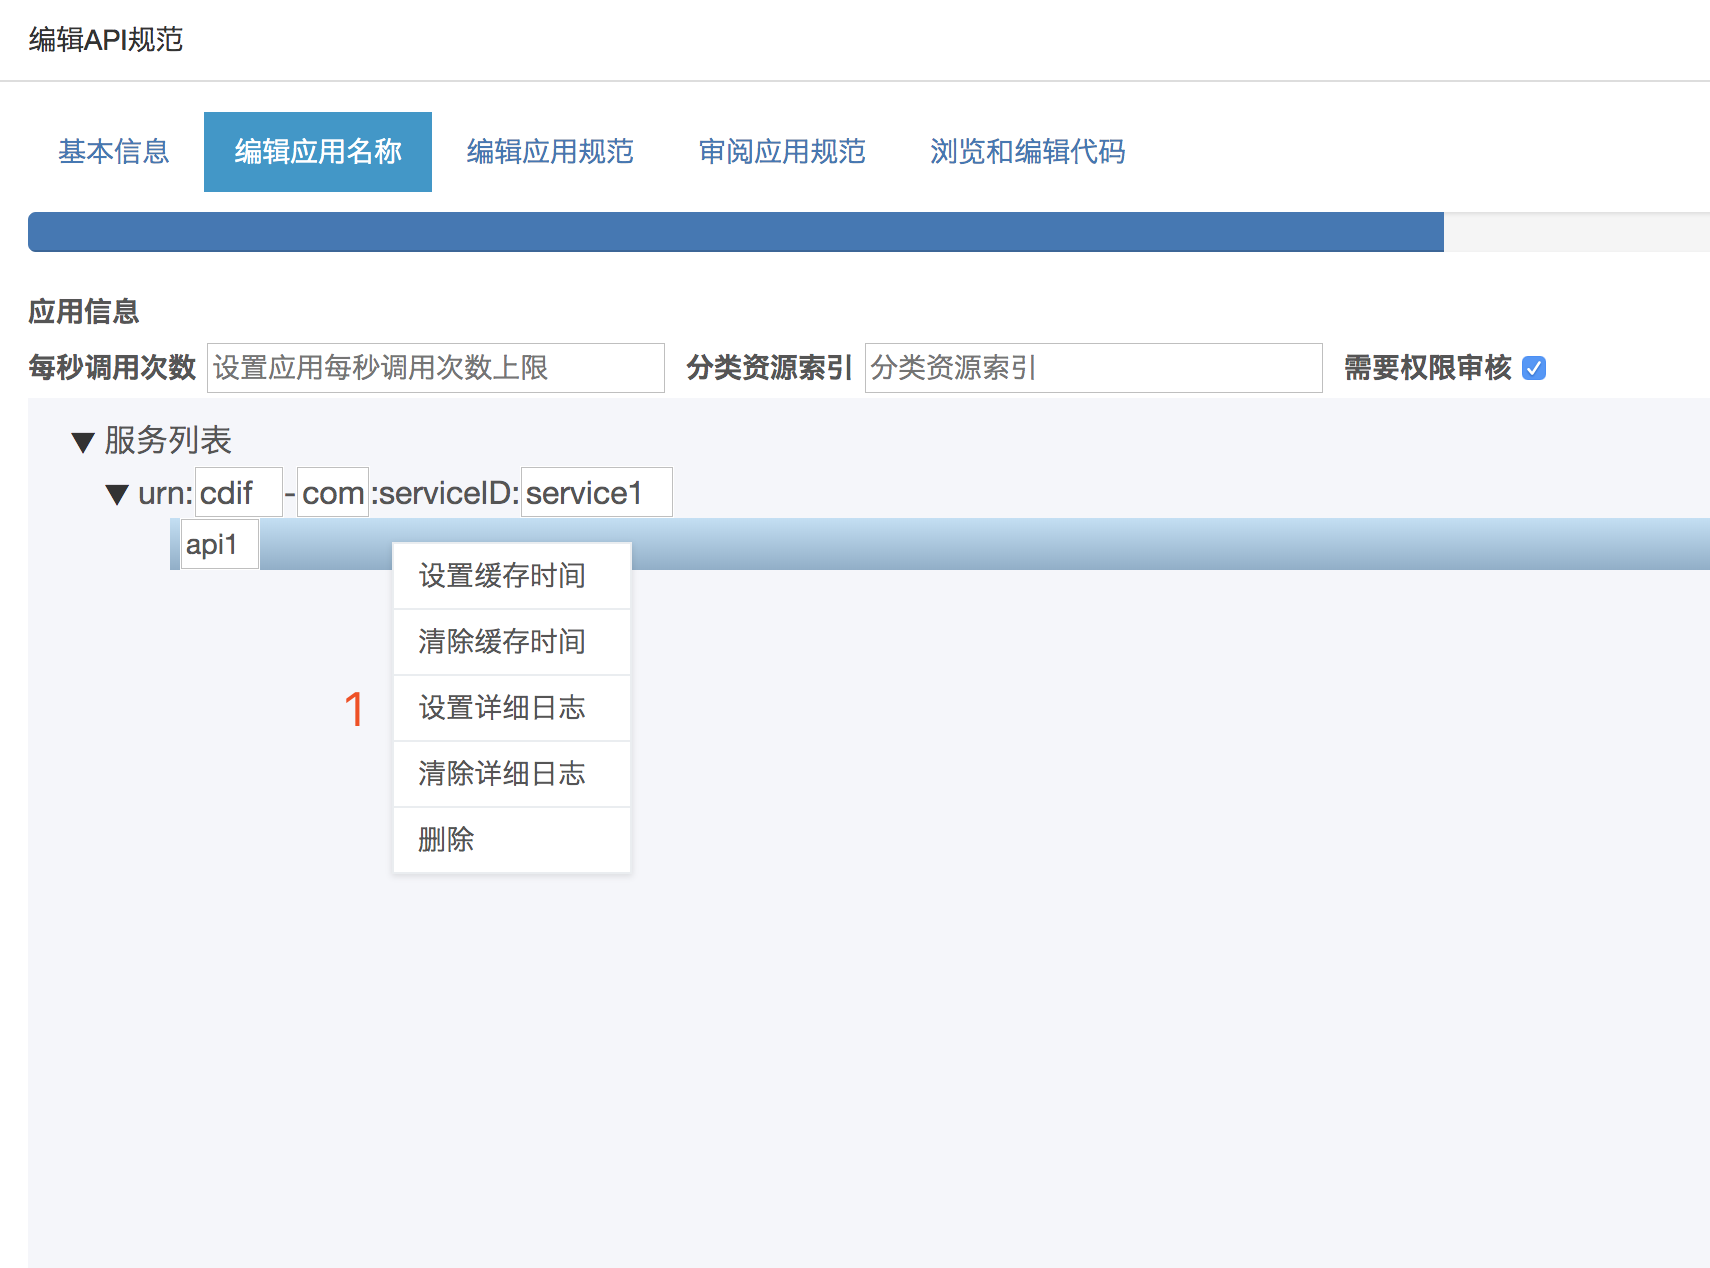Click the 服务列表 label
The height and width of the screenshot is (1268, 1710).
coord(168,440)
